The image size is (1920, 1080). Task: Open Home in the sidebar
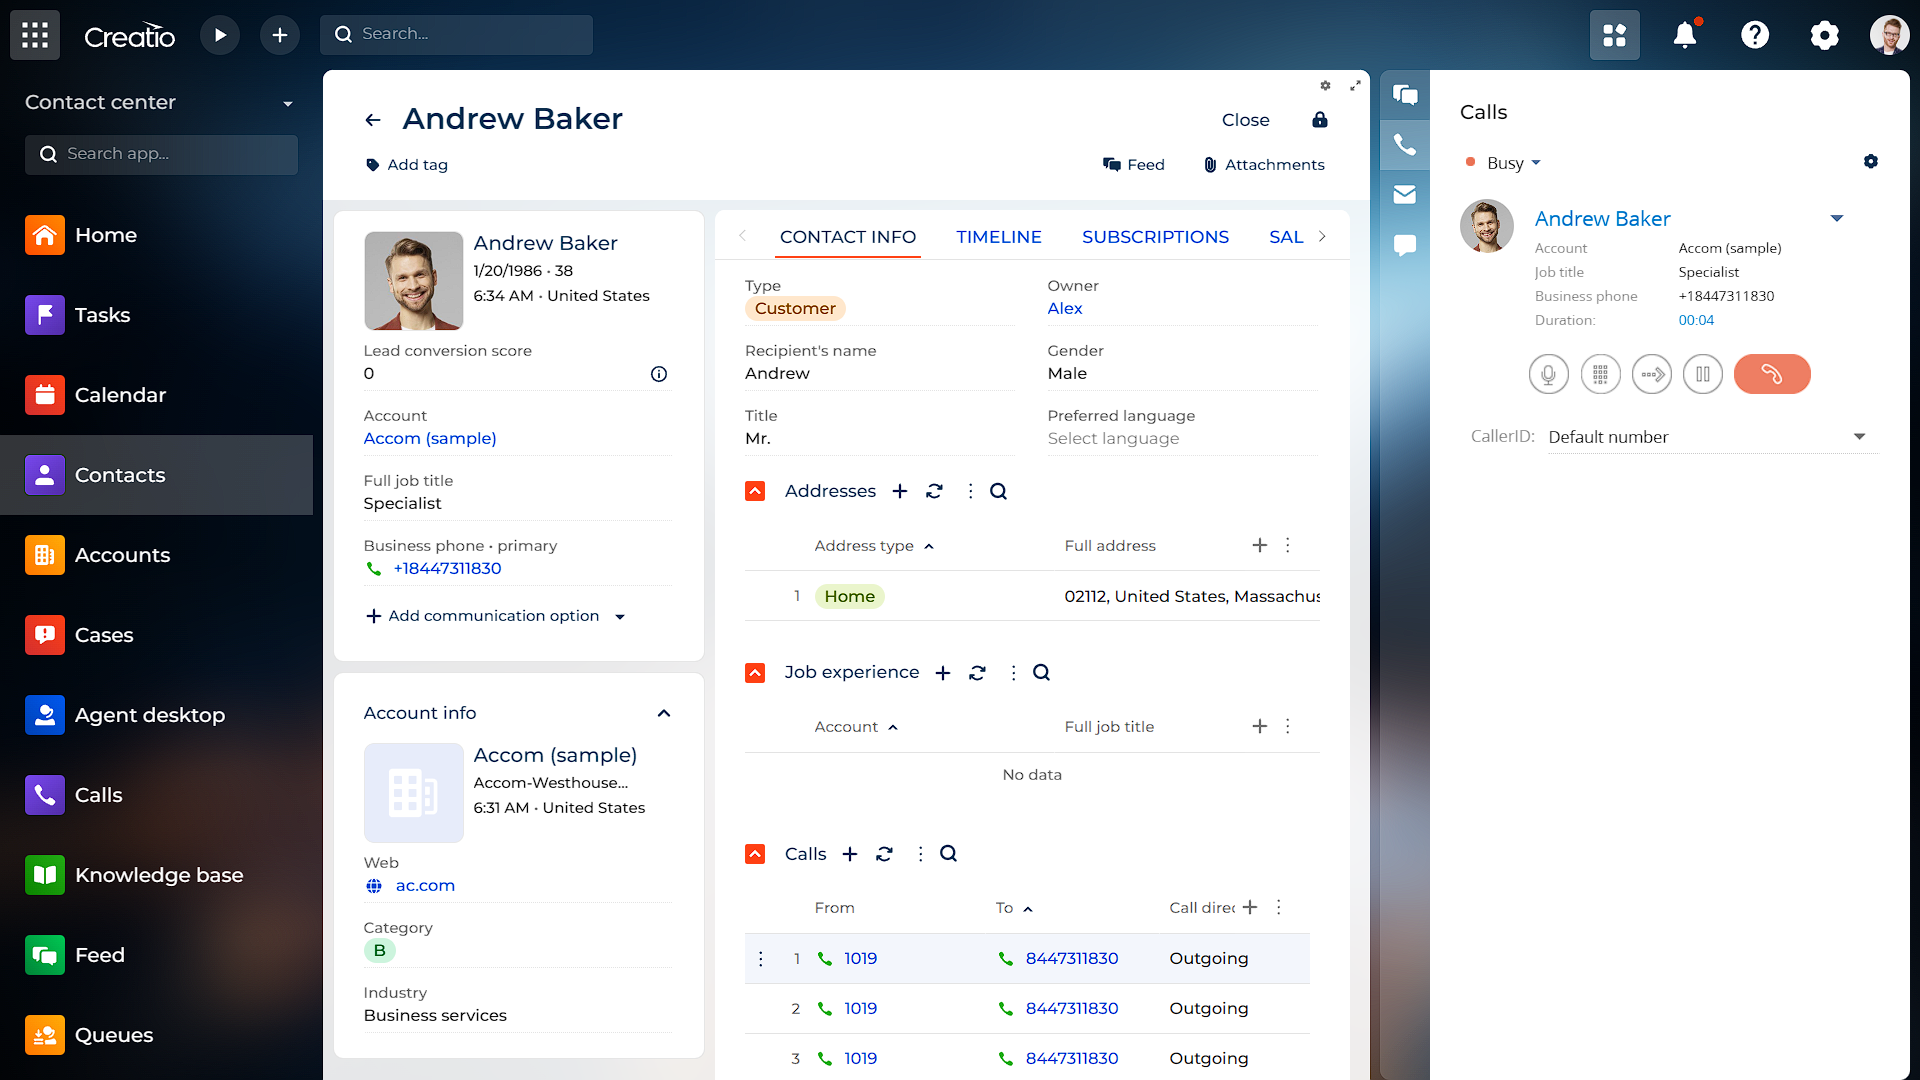point(157,235)
